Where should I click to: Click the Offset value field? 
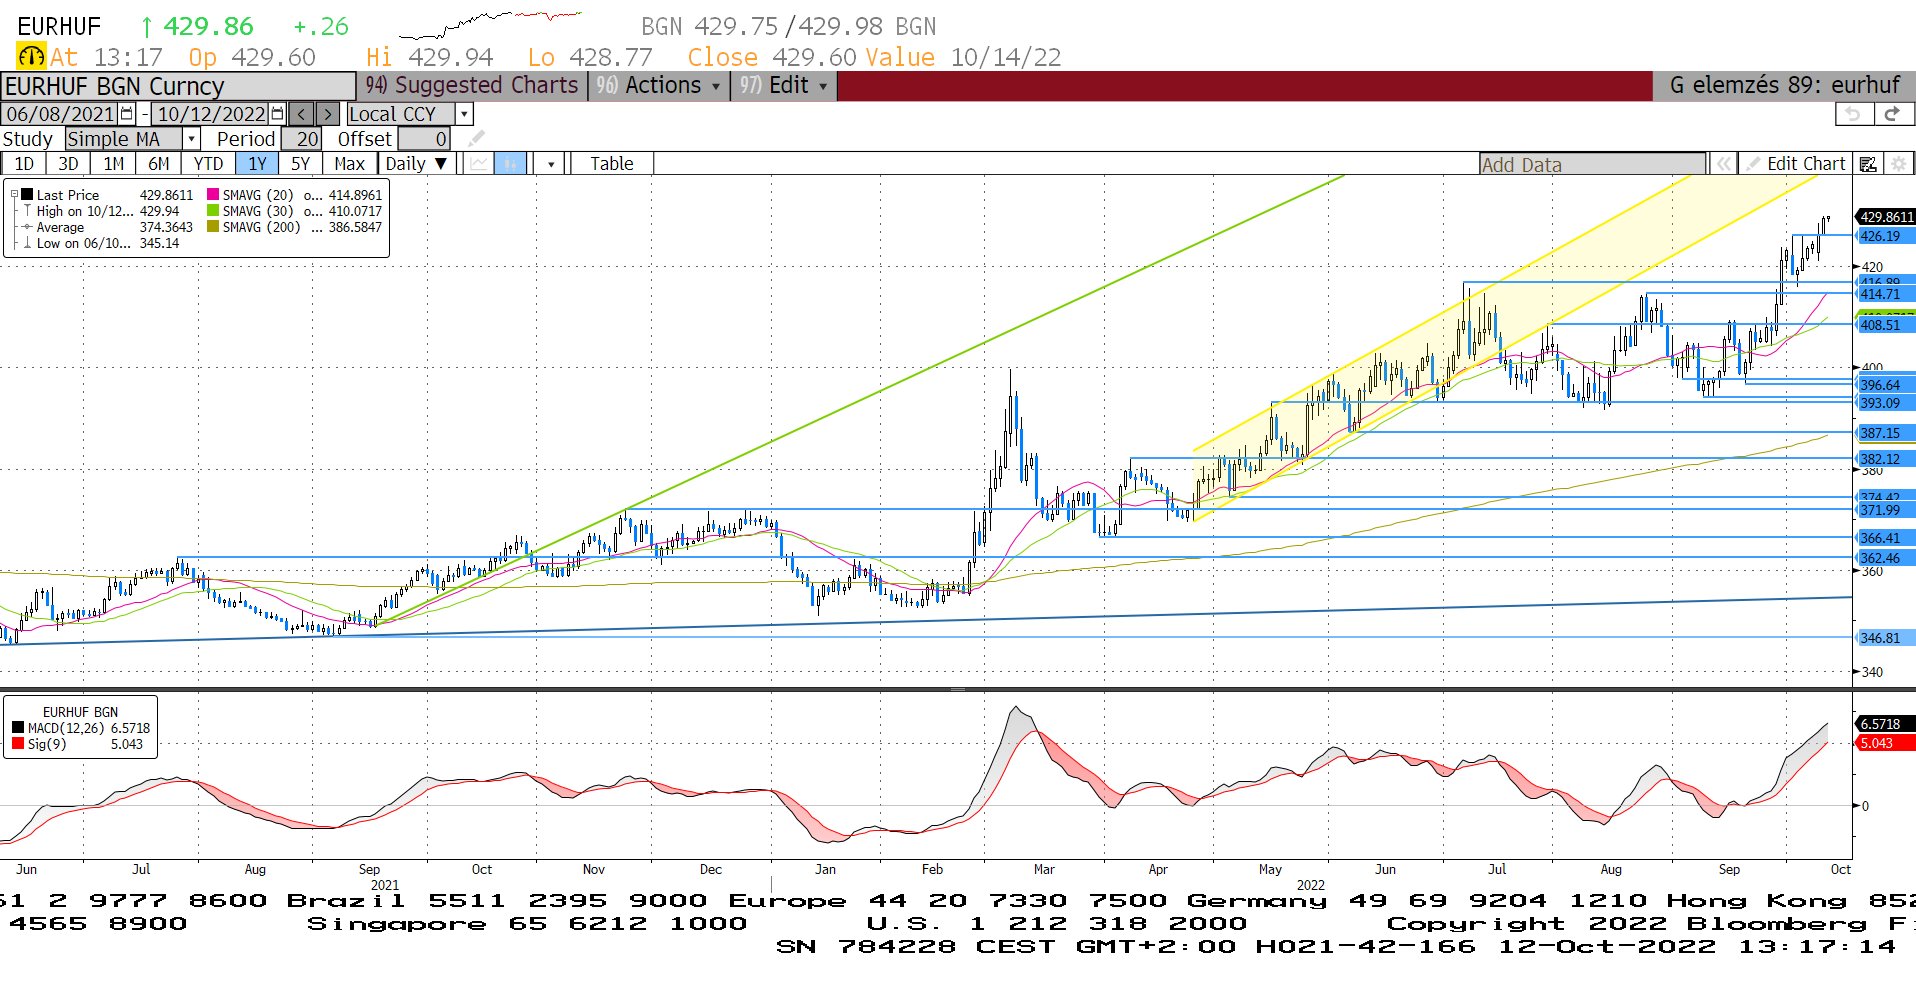(x=424, y=139)
